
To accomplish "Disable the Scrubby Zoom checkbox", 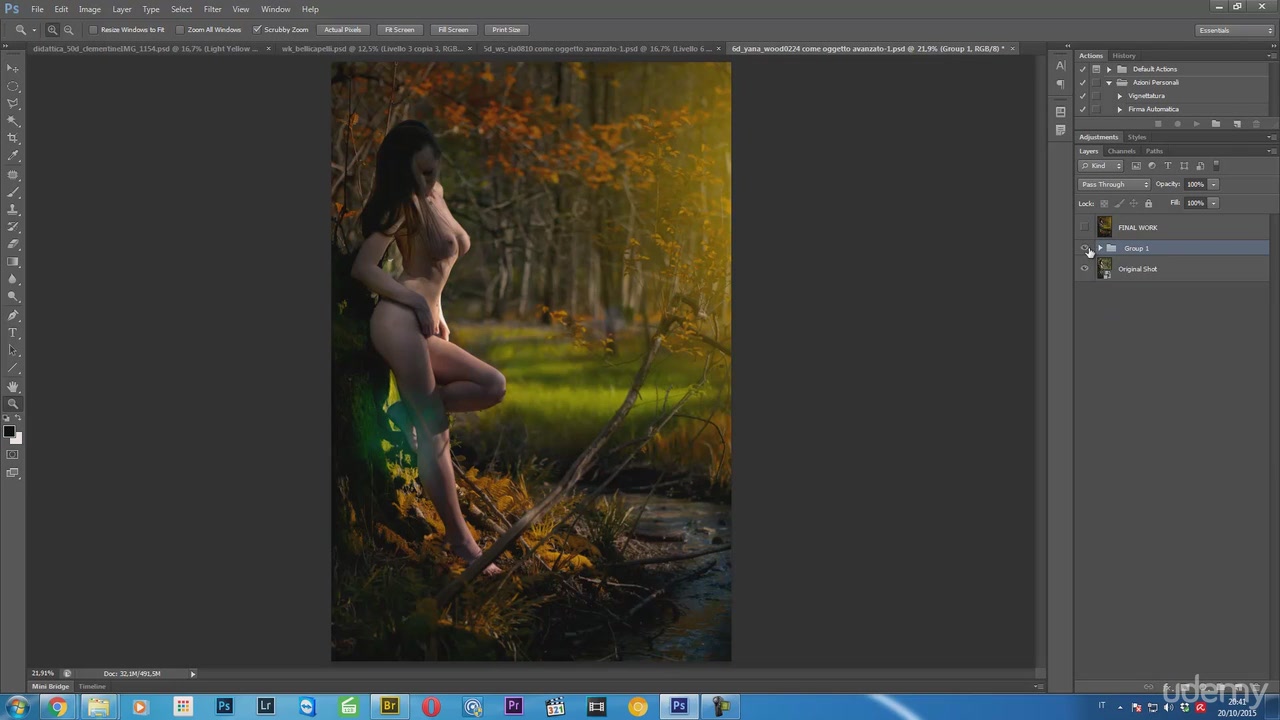I will coord(257,30).
